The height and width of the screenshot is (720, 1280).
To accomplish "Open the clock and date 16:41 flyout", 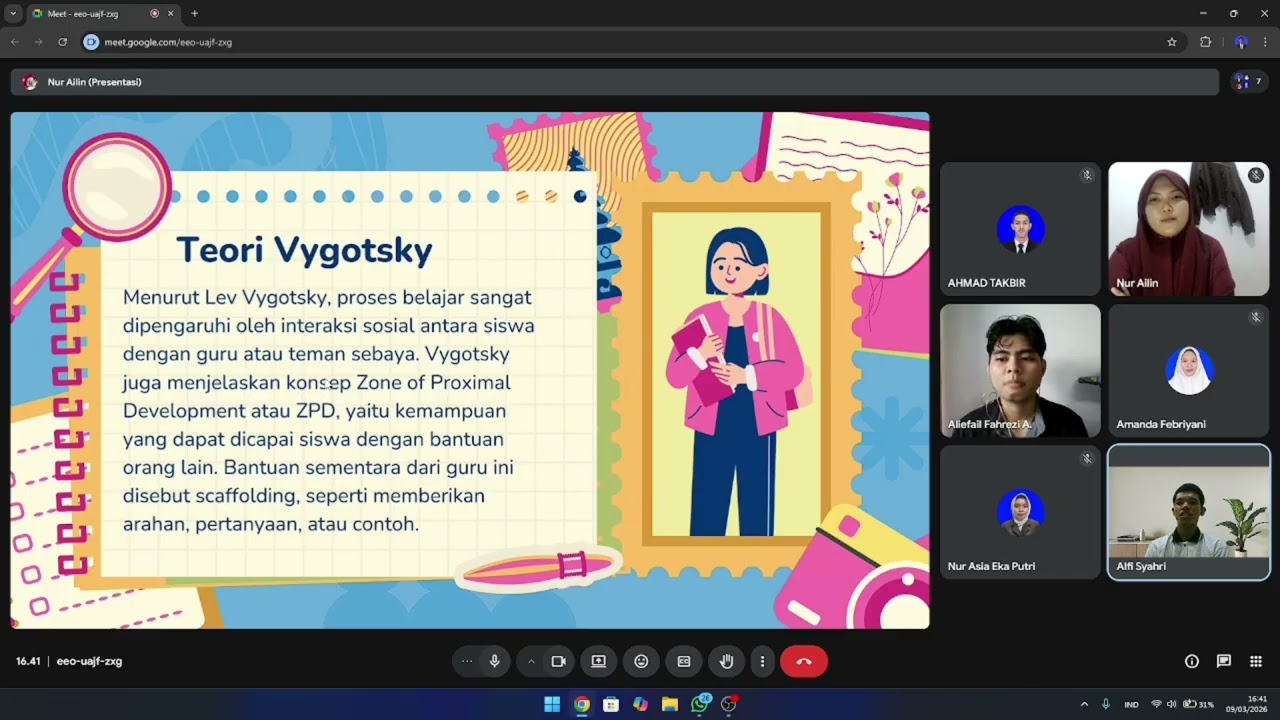I will tap(1248, 704).
